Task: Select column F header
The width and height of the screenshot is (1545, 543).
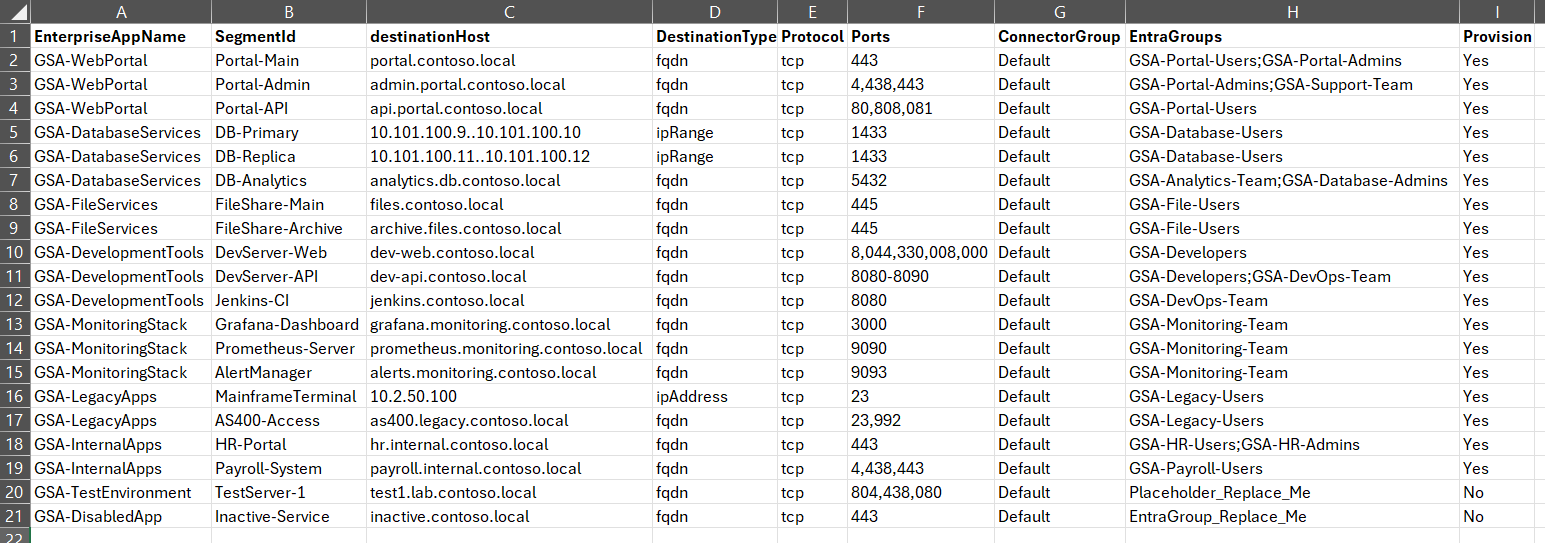Action: point(920,12)
